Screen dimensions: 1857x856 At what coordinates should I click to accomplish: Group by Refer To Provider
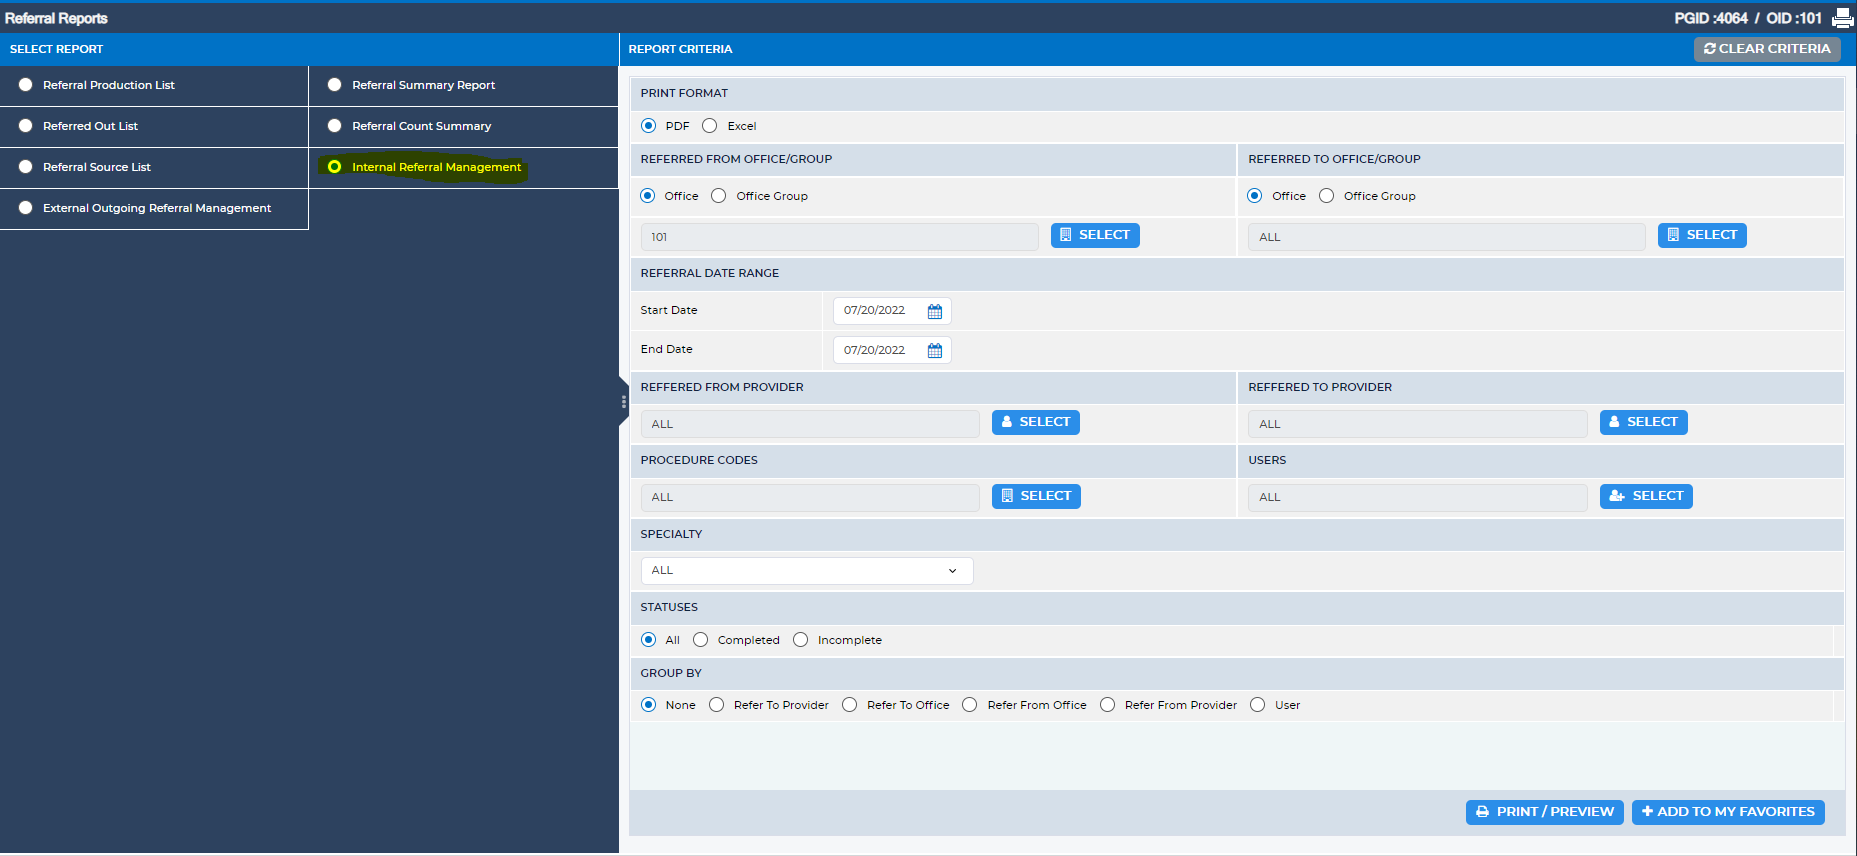pyautogui.click(x=717, y=705)
